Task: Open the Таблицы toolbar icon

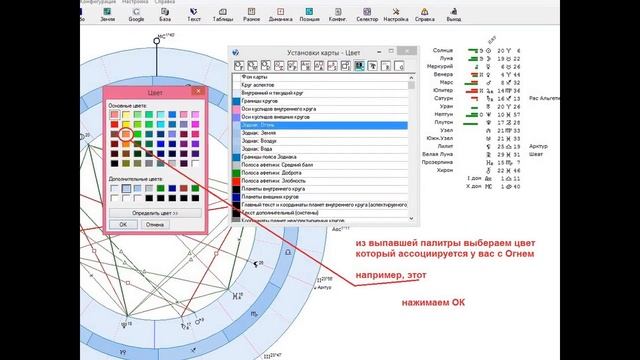Action: click(223, 14)
